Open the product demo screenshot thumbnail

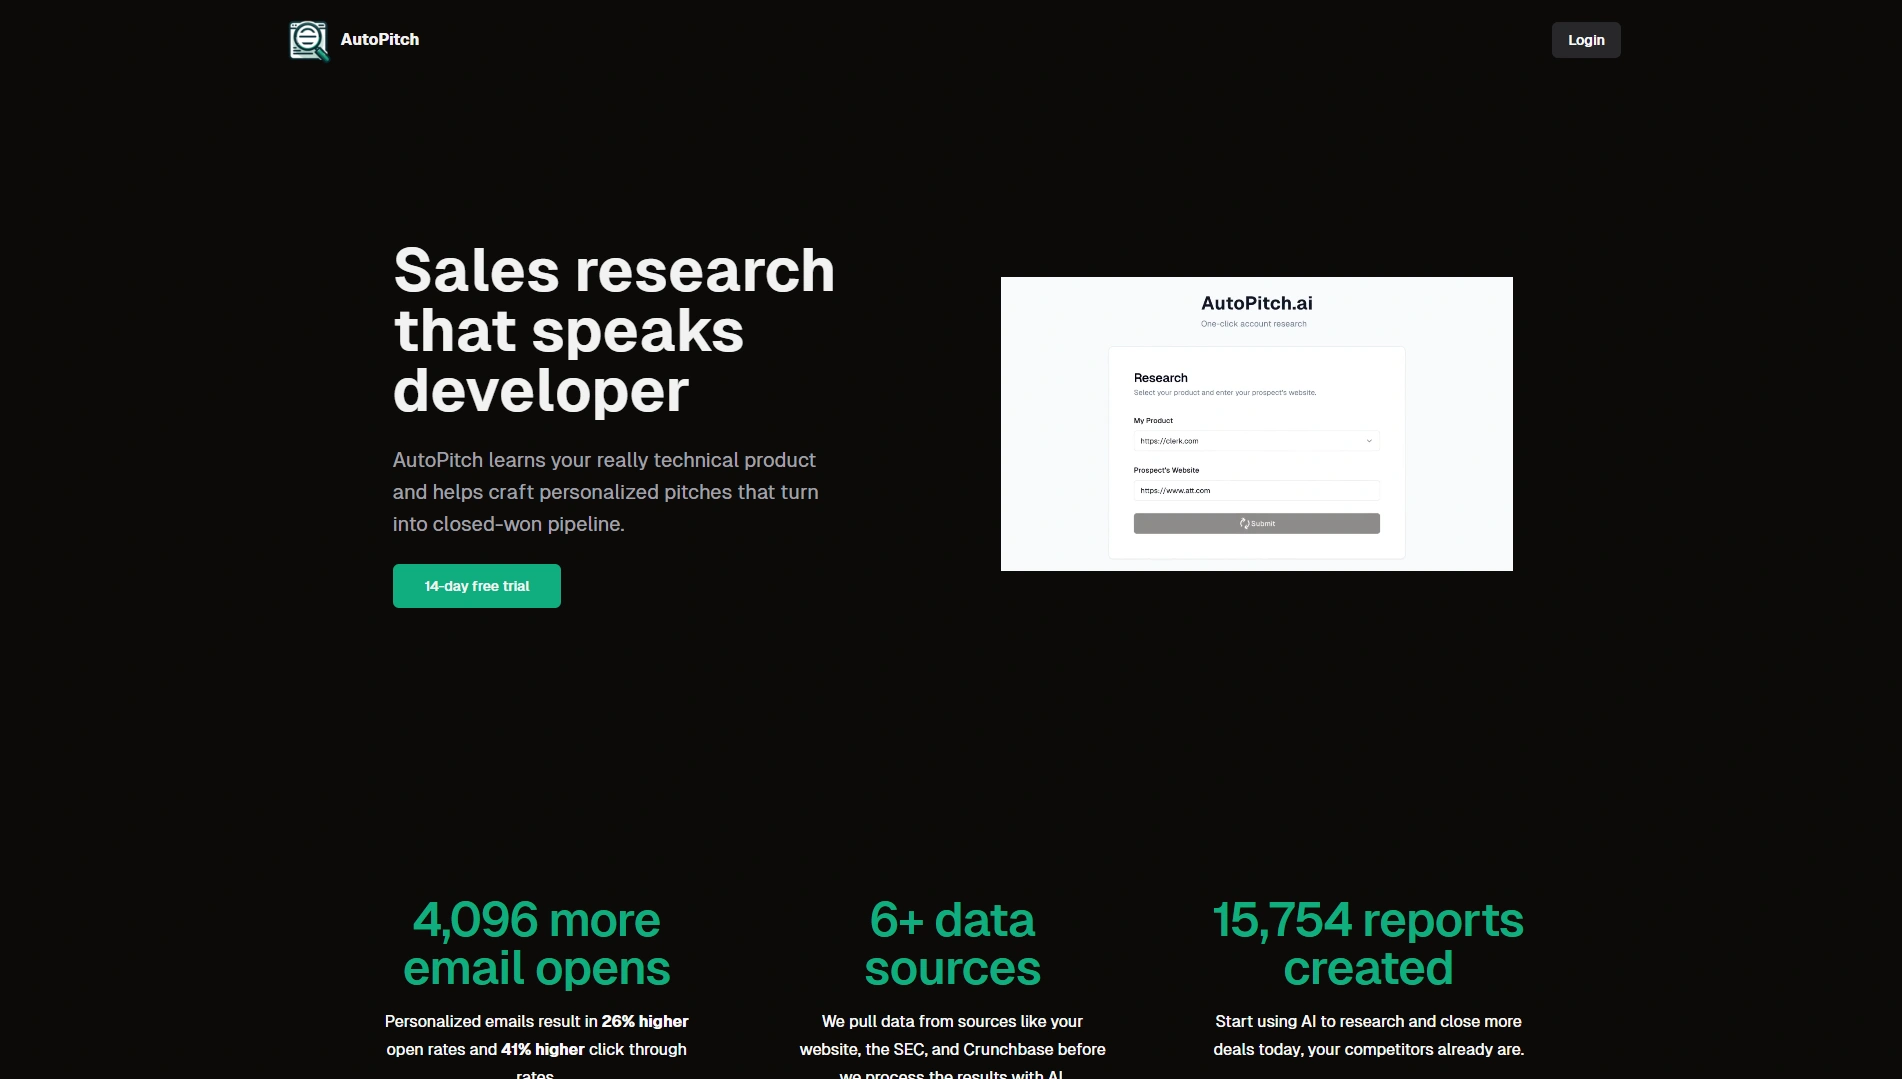pos(1256,424)
